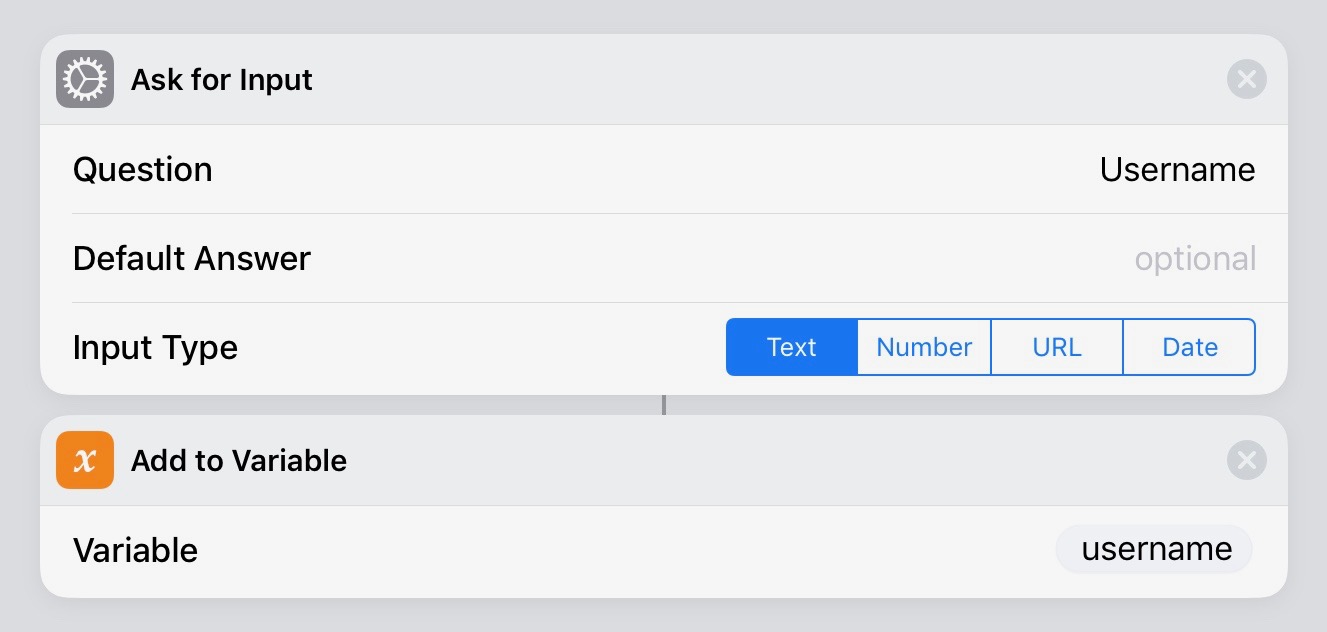
Task: Click the Question row label
Action: pos(143,169)
